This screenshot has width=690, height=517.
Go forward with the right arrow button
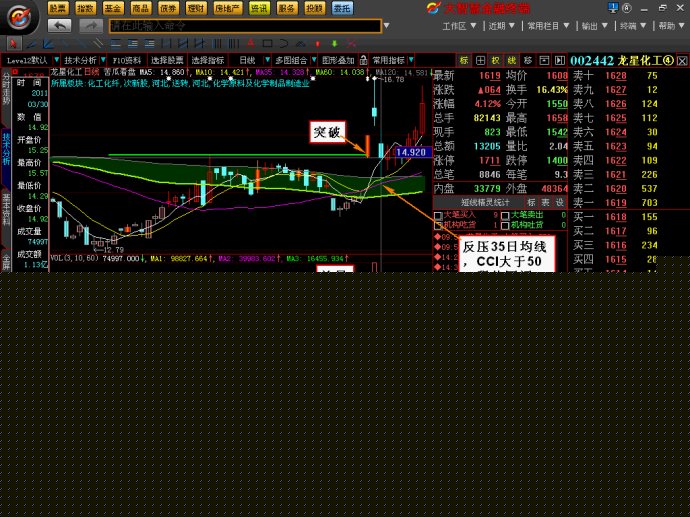click(91, 26)
